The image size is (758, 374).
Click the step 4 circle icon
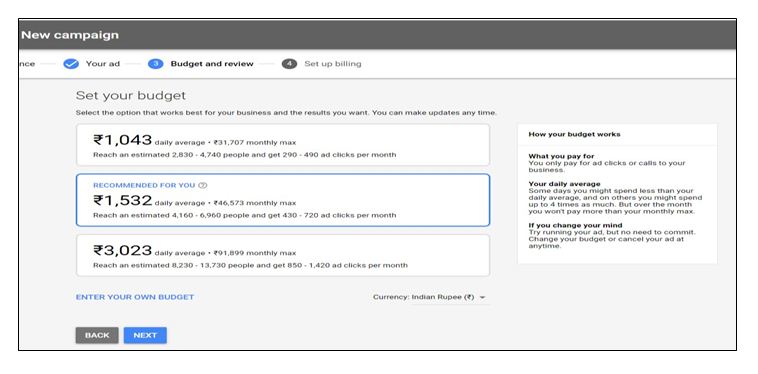pyautogui.click(x=289, y=64)
